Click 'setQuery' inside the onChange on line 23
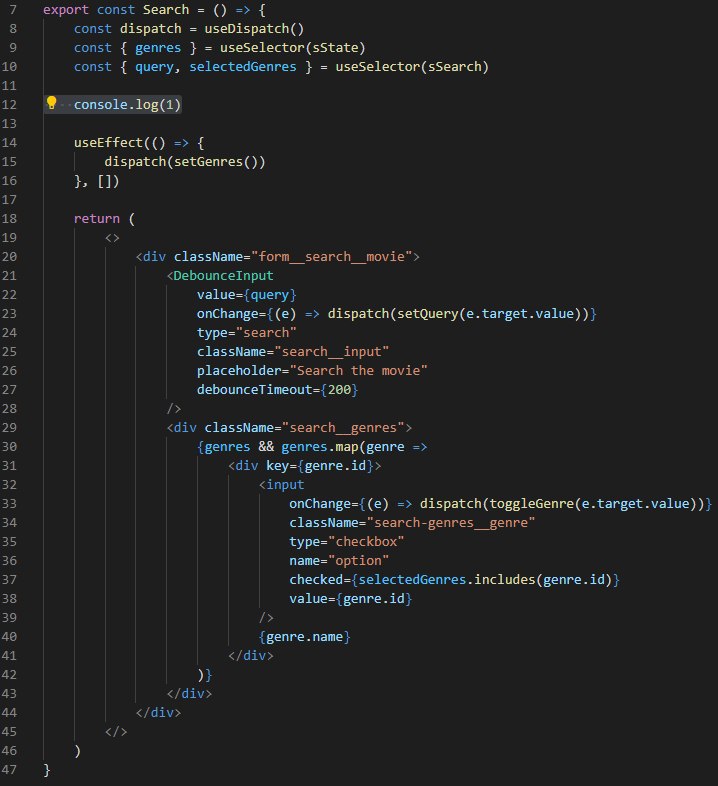This screenshot has width=718, height=786. pyautogui.click(x=427, y=314)
